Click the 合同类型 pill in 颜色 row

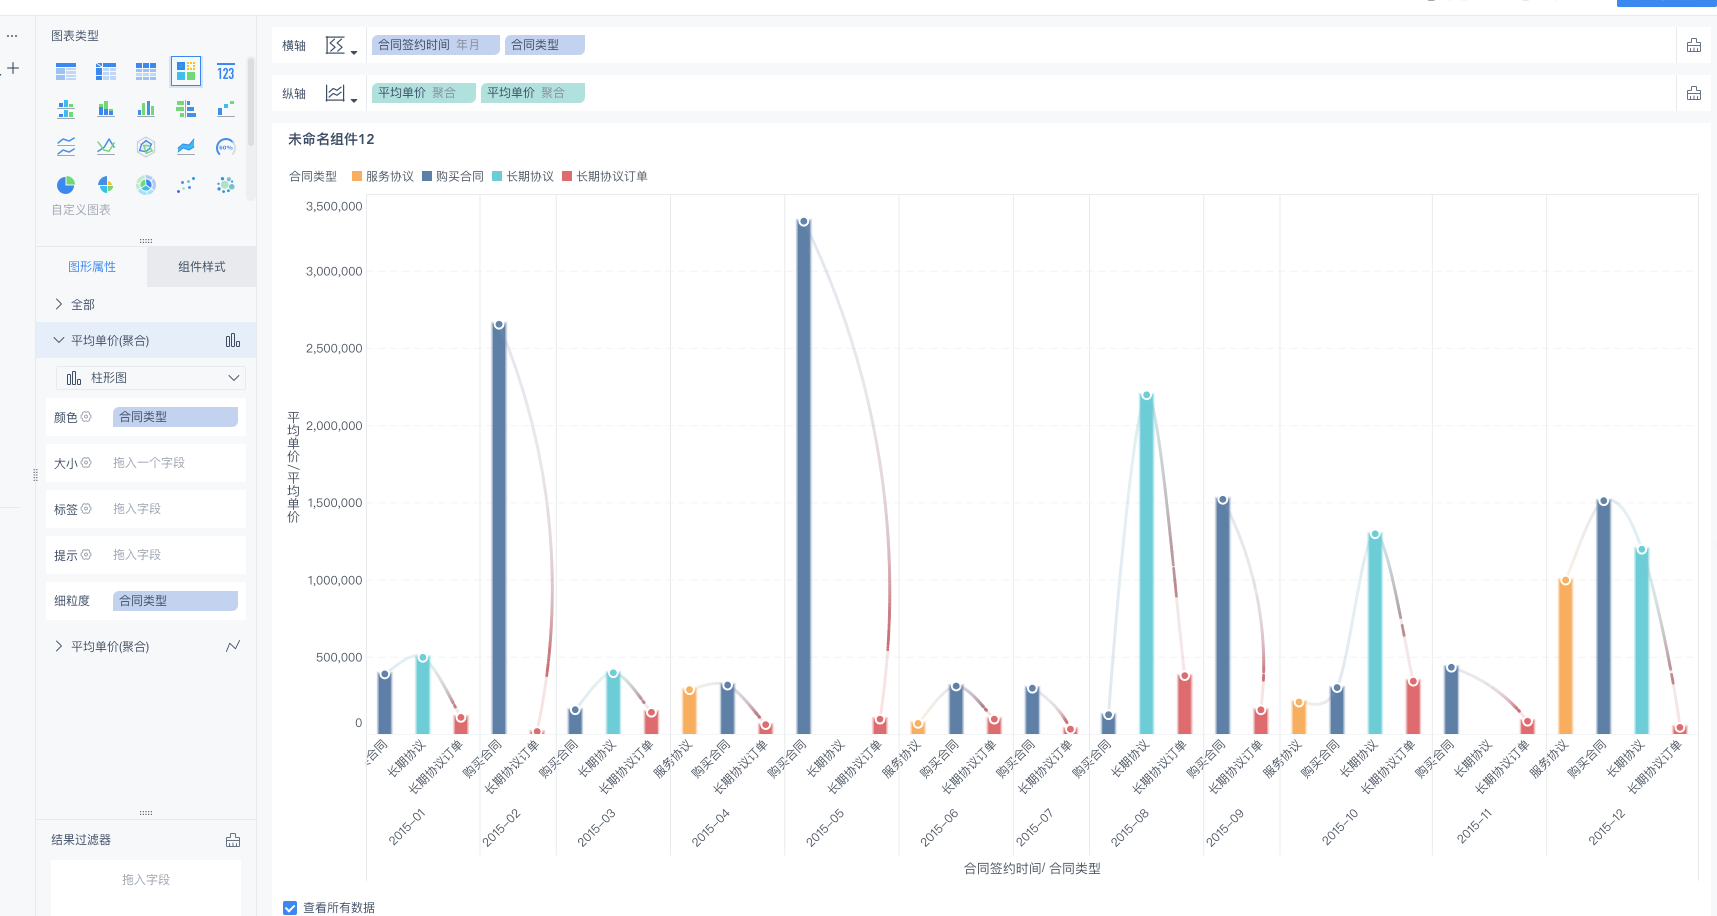coord(175,417)
